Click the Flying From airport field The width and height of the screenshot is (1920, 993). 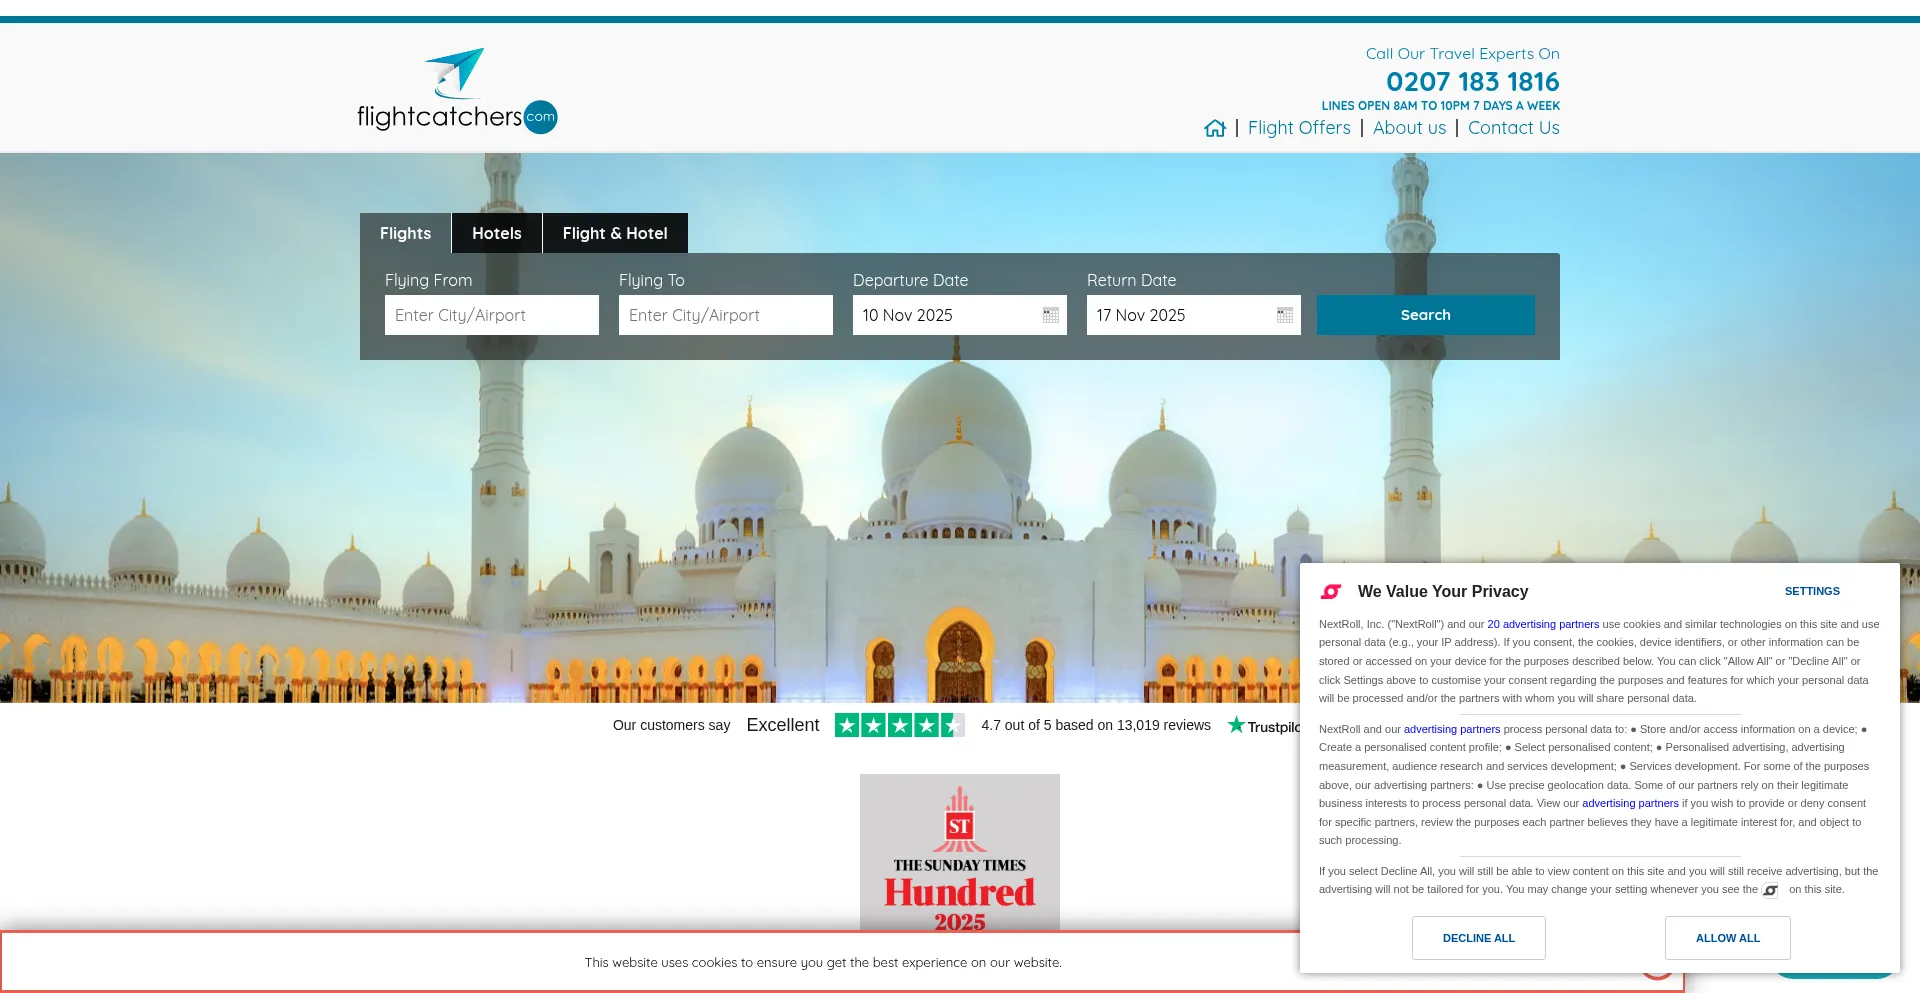point(491,315)
